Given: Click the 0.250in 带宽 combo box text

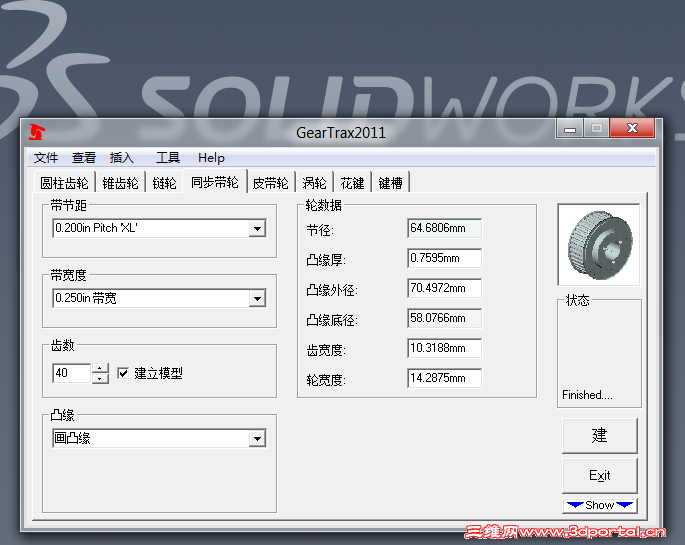Looking at the screenshot, I should (x=86, y=298).
